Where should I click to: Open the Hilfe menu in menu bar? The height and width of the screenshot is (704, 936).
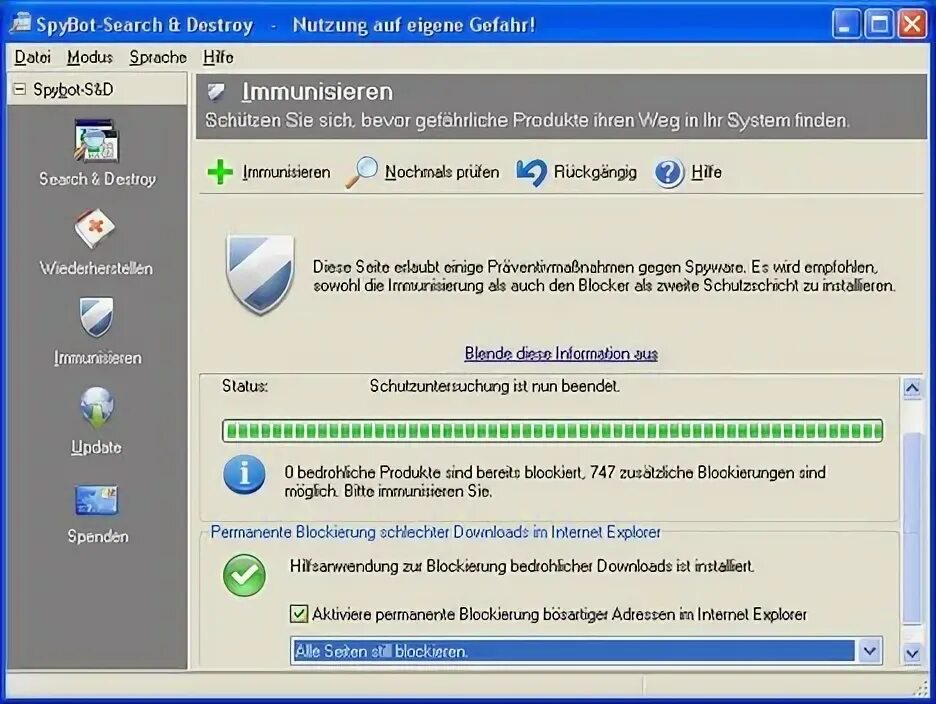218,57
